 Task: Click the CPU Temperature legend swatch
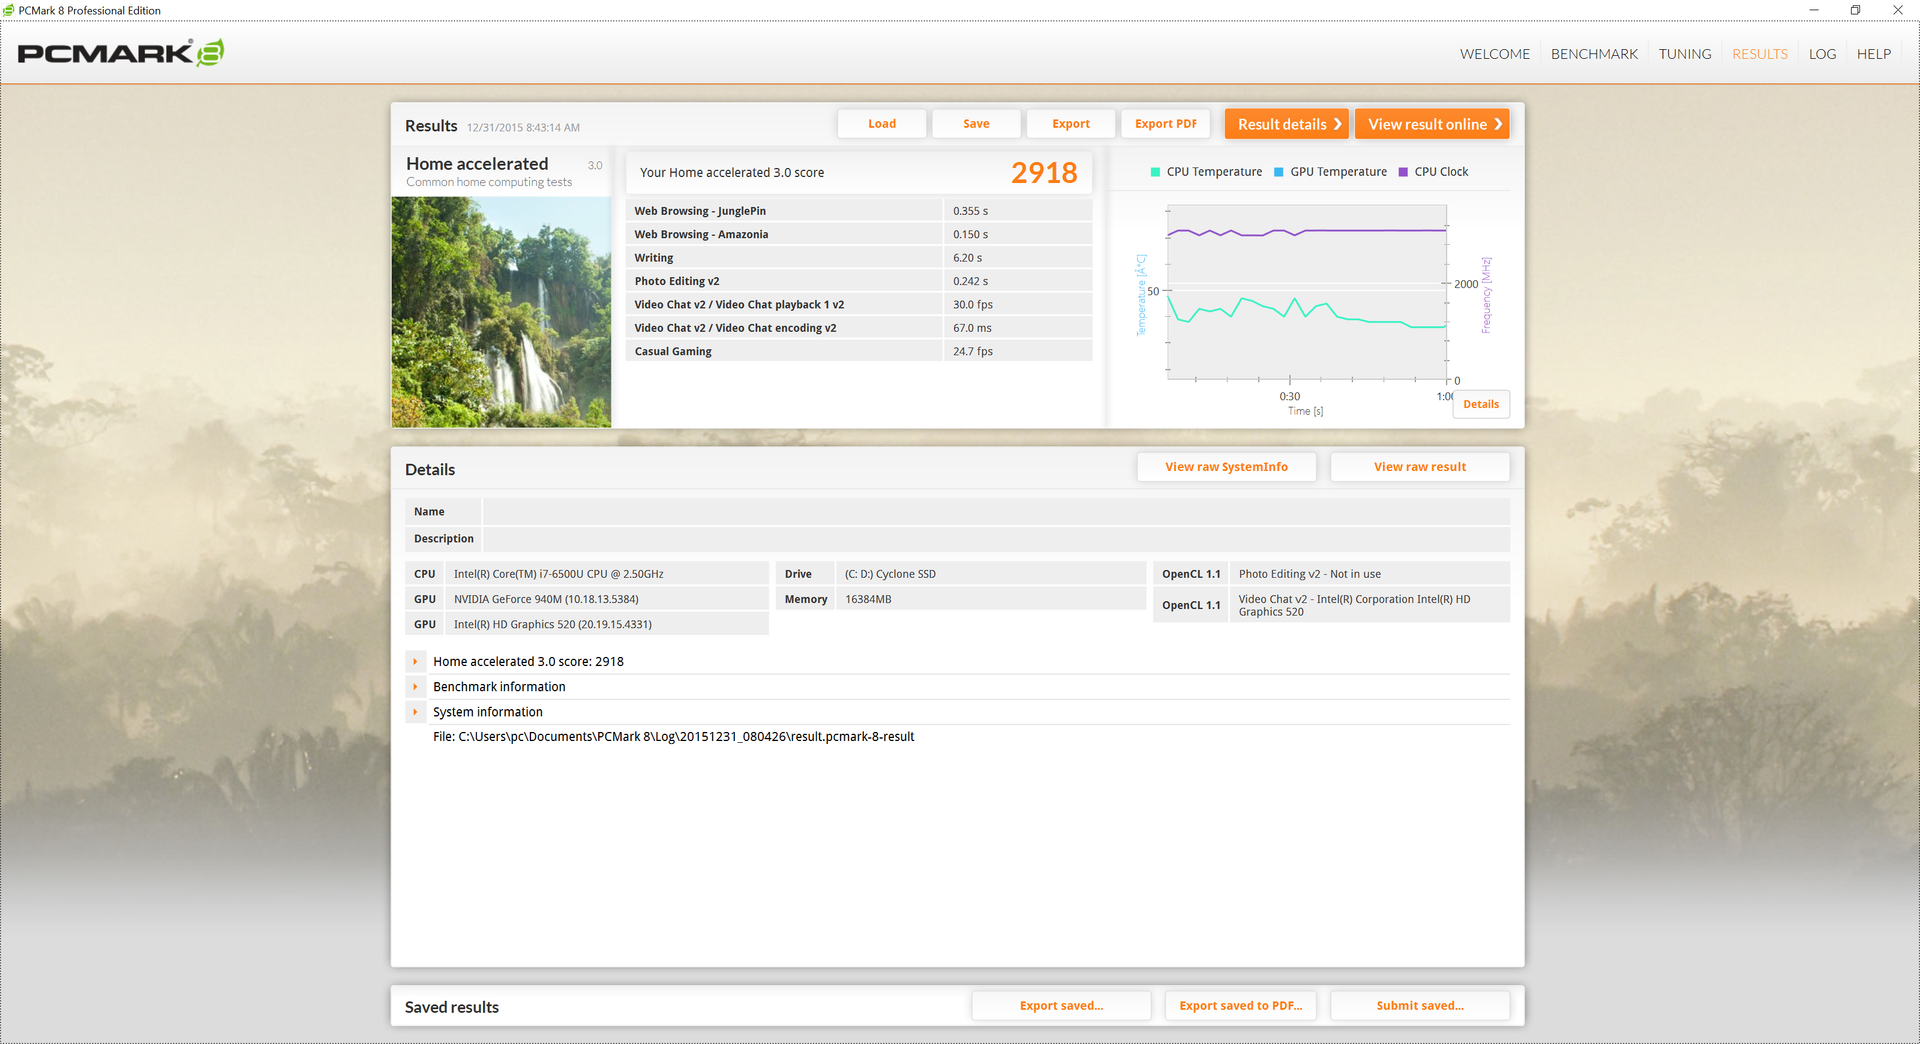click(1156, 172)
